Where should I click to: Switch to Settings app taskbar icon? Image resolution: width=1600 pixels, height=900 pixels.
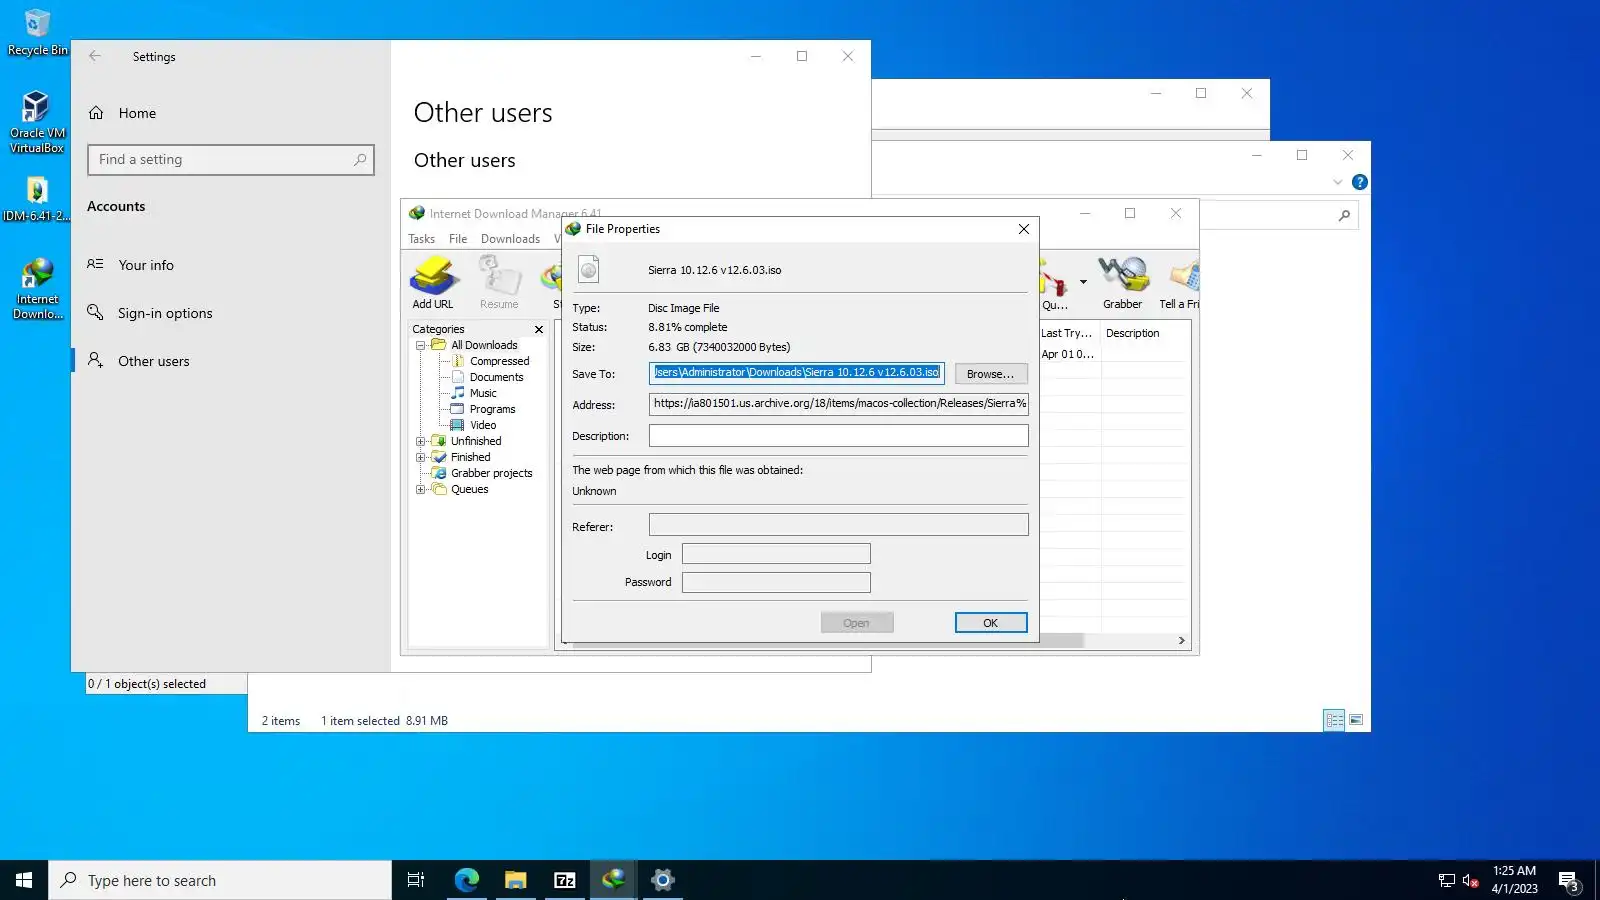click(662, 880)
